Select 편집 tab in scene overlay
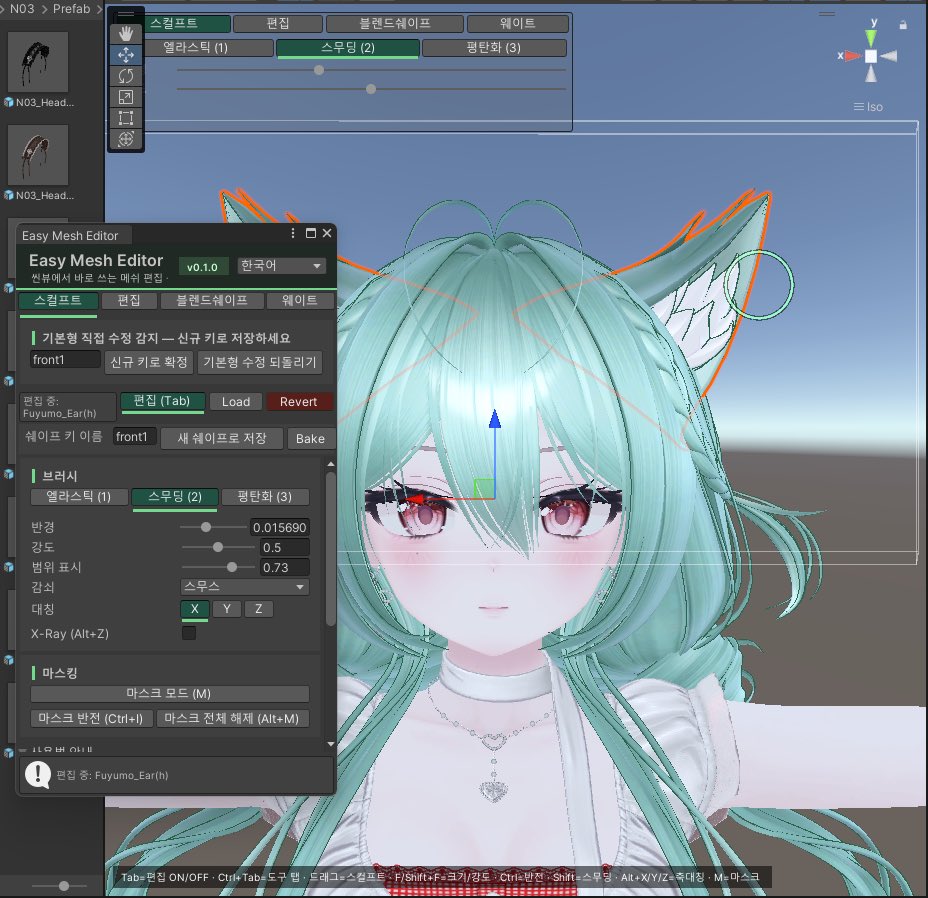This screenshot has width=928, height=898. click(278, 24)
